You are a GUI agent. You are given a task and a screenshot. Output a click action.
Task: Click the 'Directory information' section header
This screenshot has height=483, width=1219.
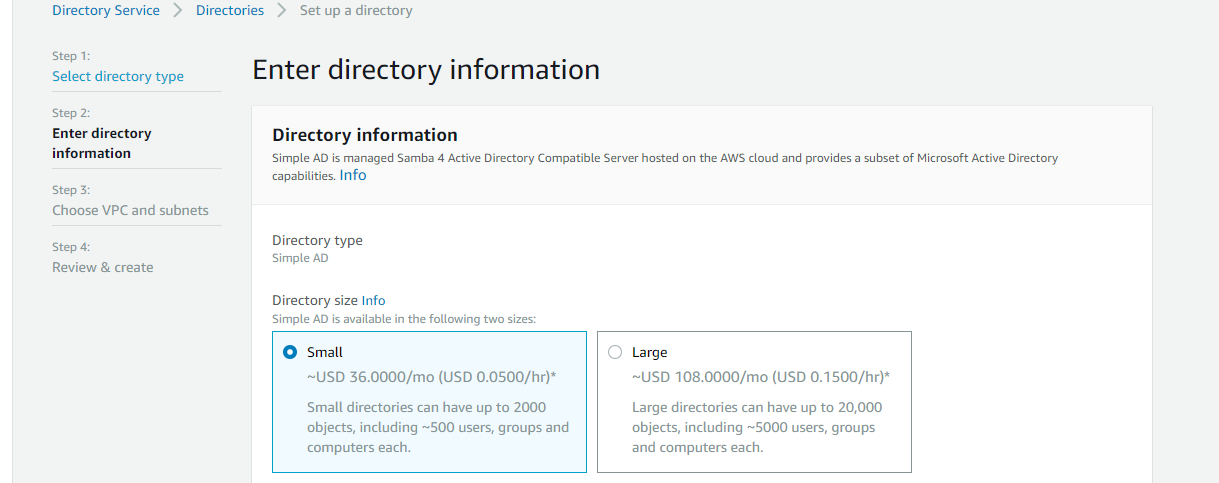point(365,135)
